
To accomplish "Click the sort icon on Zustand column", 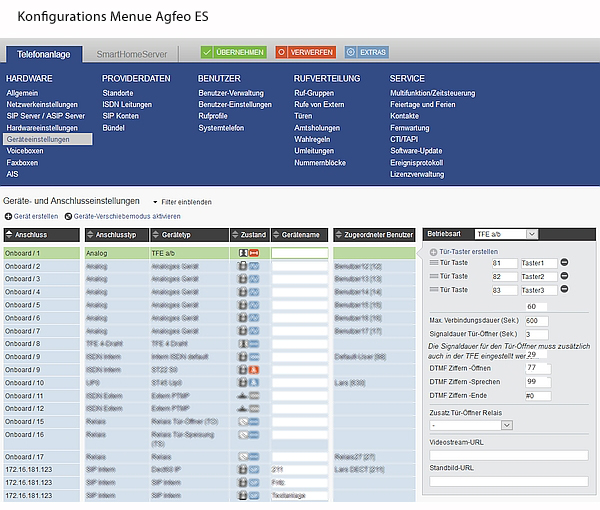I will coord(236,234).
